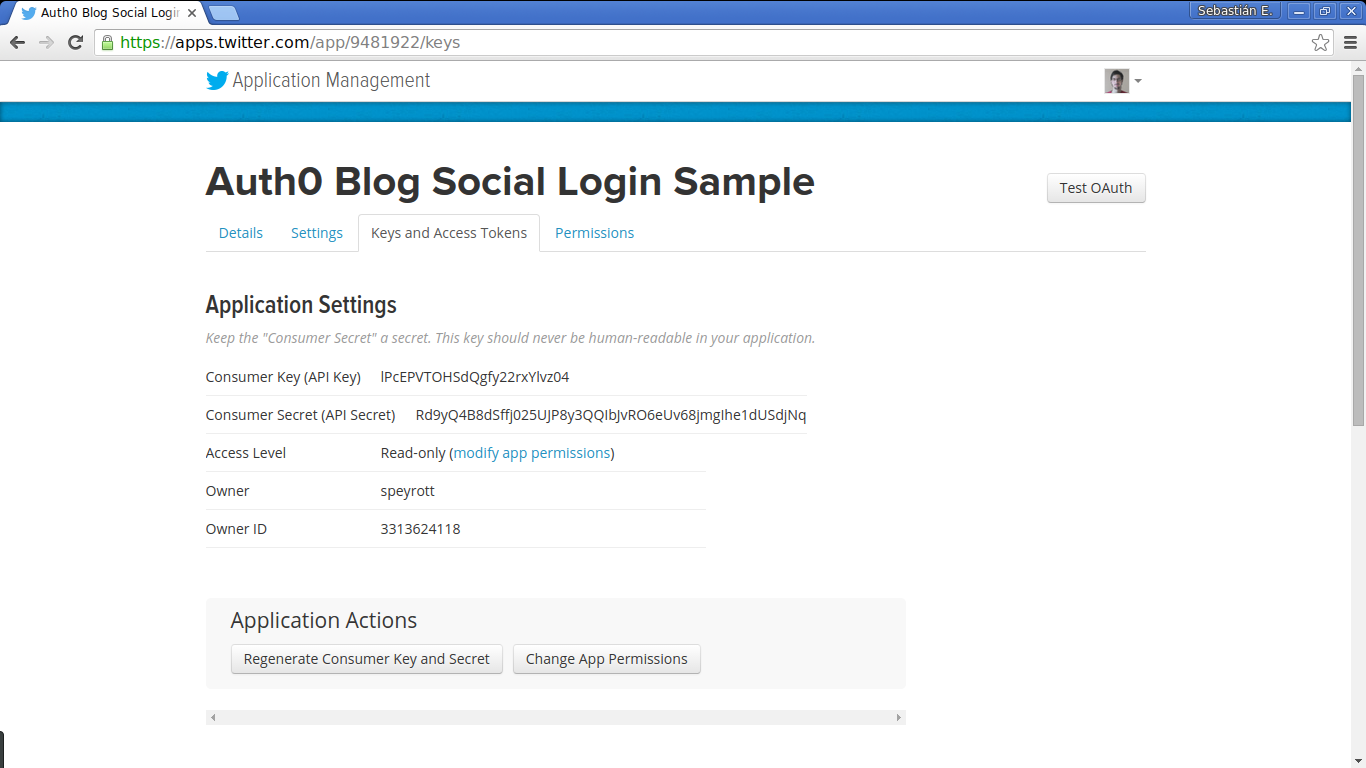
Task: Click the owner name speyrott
Action: pyautogui.click(x=408, y=491)
